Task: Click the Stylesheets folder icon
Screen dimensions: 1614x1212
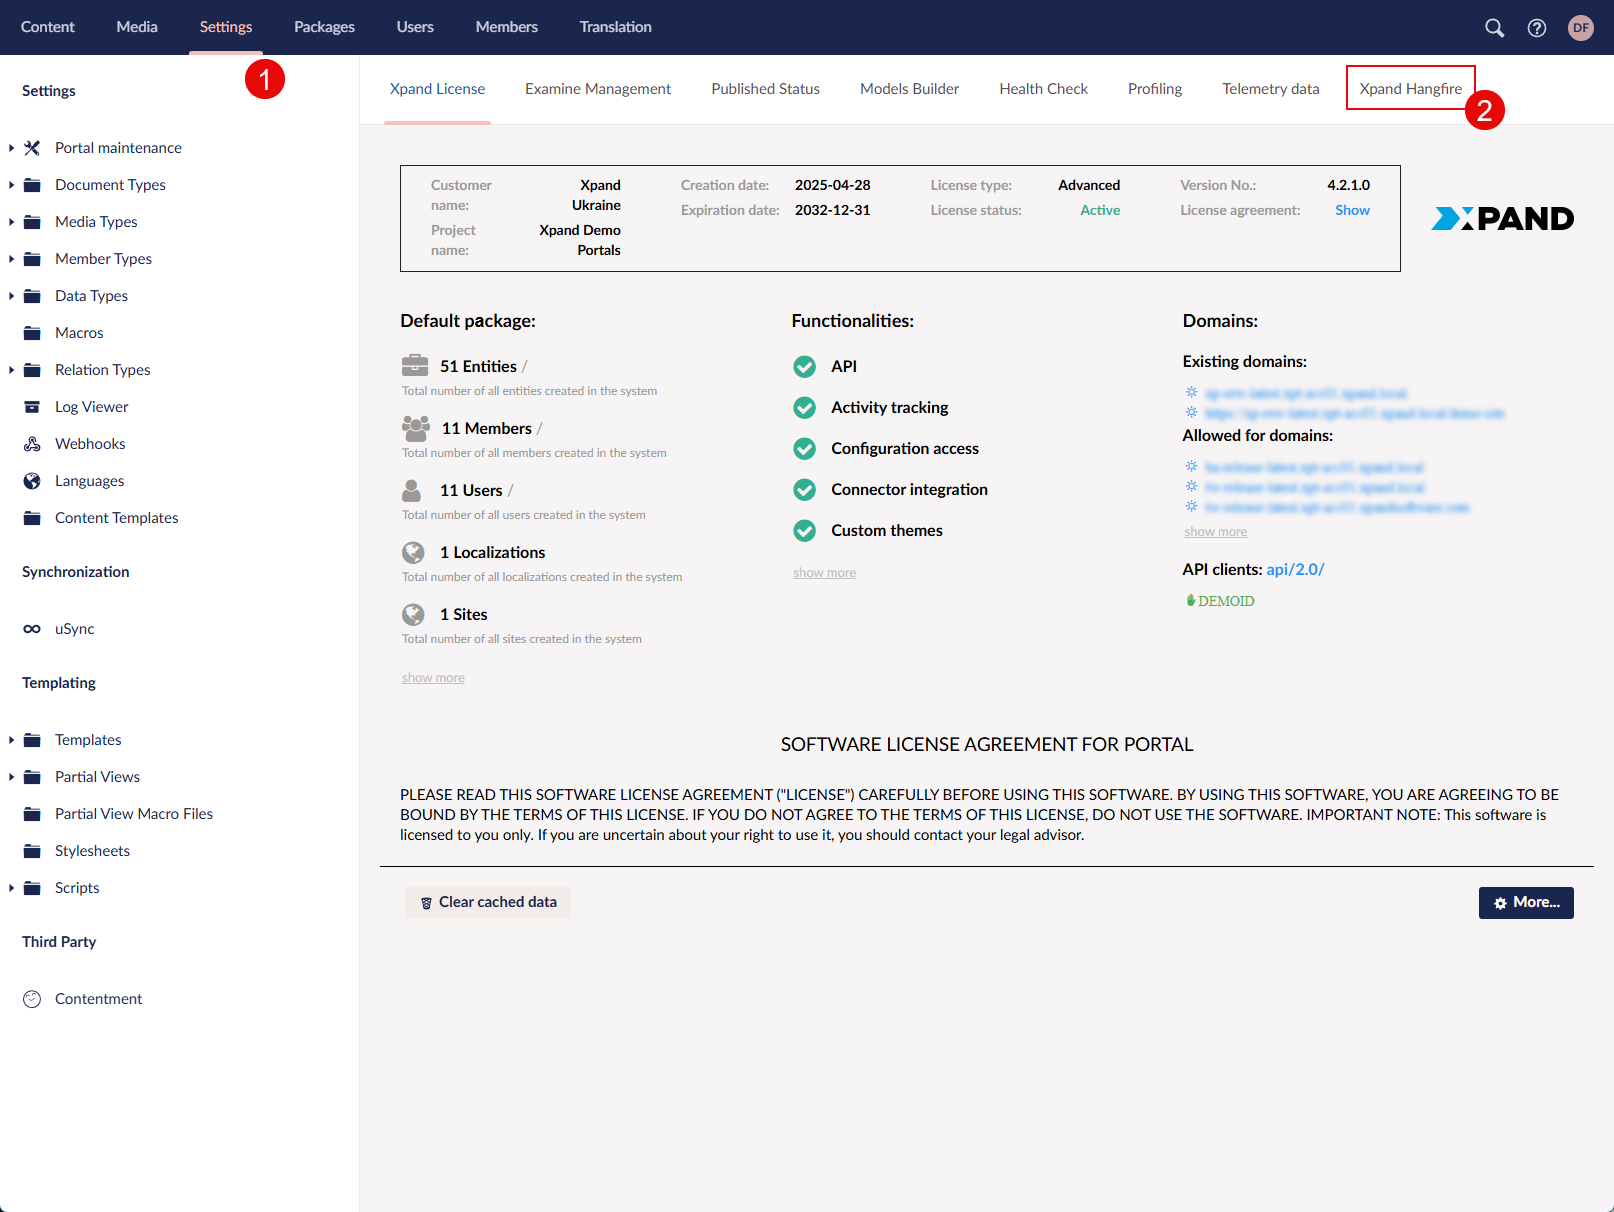Action: tap(32, 851)
